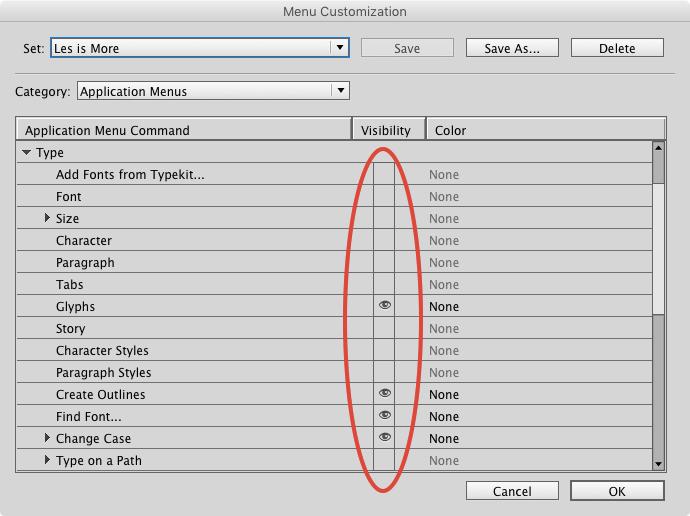Select the Change Case label
This screenshot has width=690, height=516.
pos(93,439)
